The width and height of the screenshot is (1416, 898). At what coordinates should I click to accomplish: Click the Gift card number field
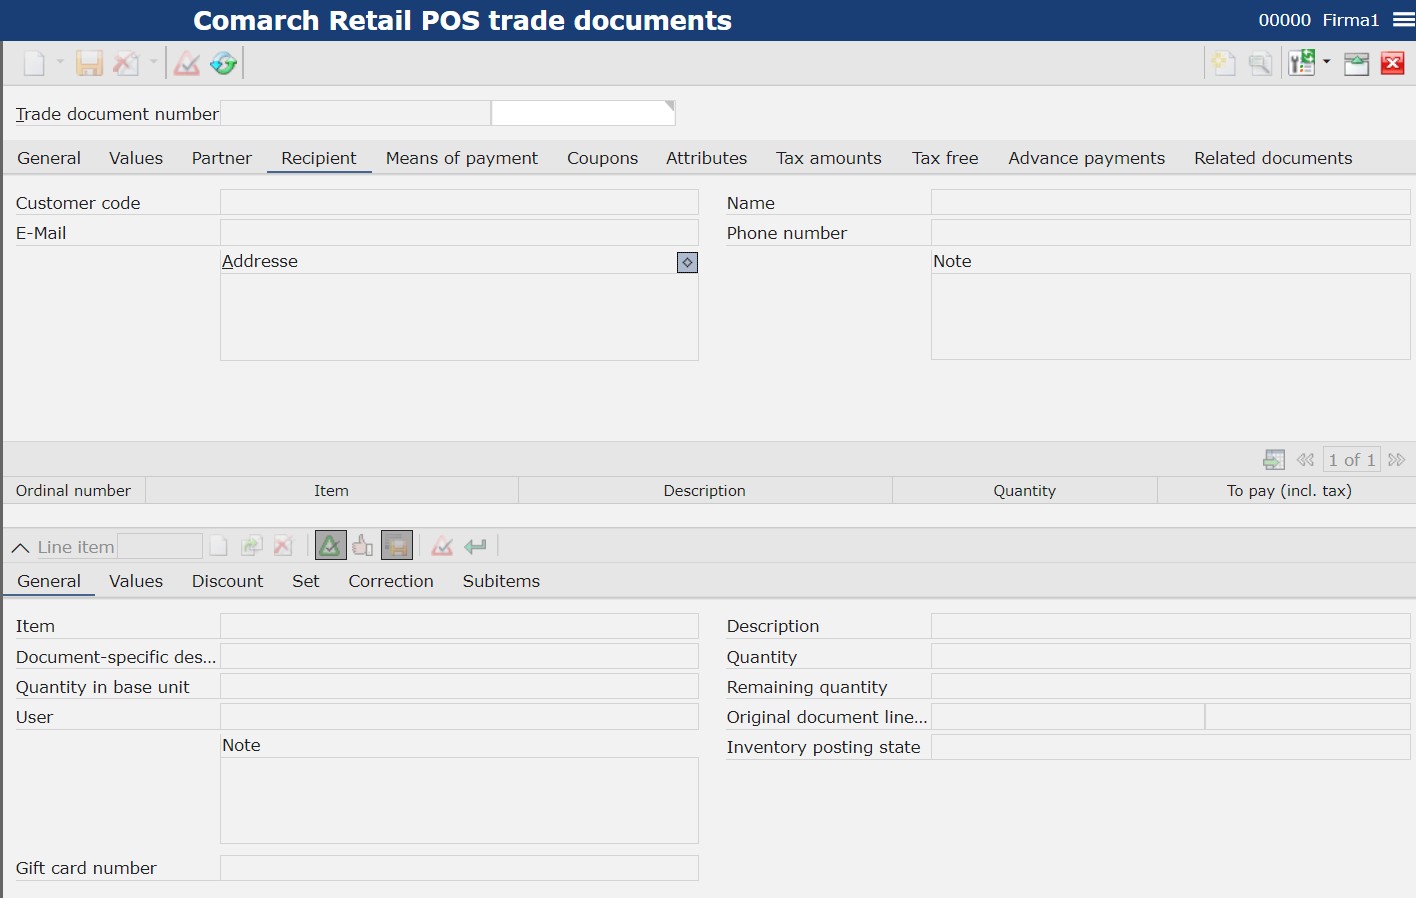459,868
